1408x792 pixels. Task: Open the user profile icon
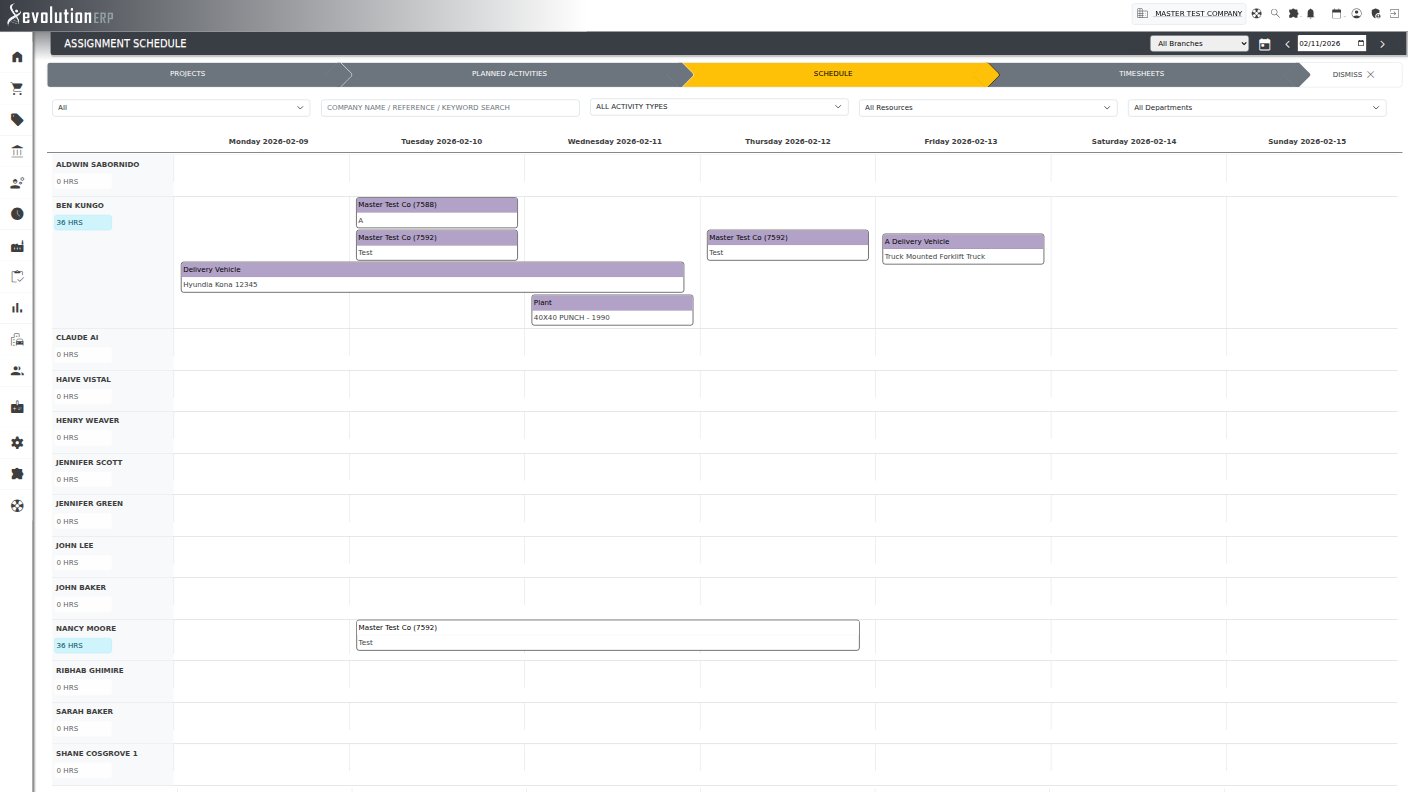pyautogui.click(x=1356, y=14)
